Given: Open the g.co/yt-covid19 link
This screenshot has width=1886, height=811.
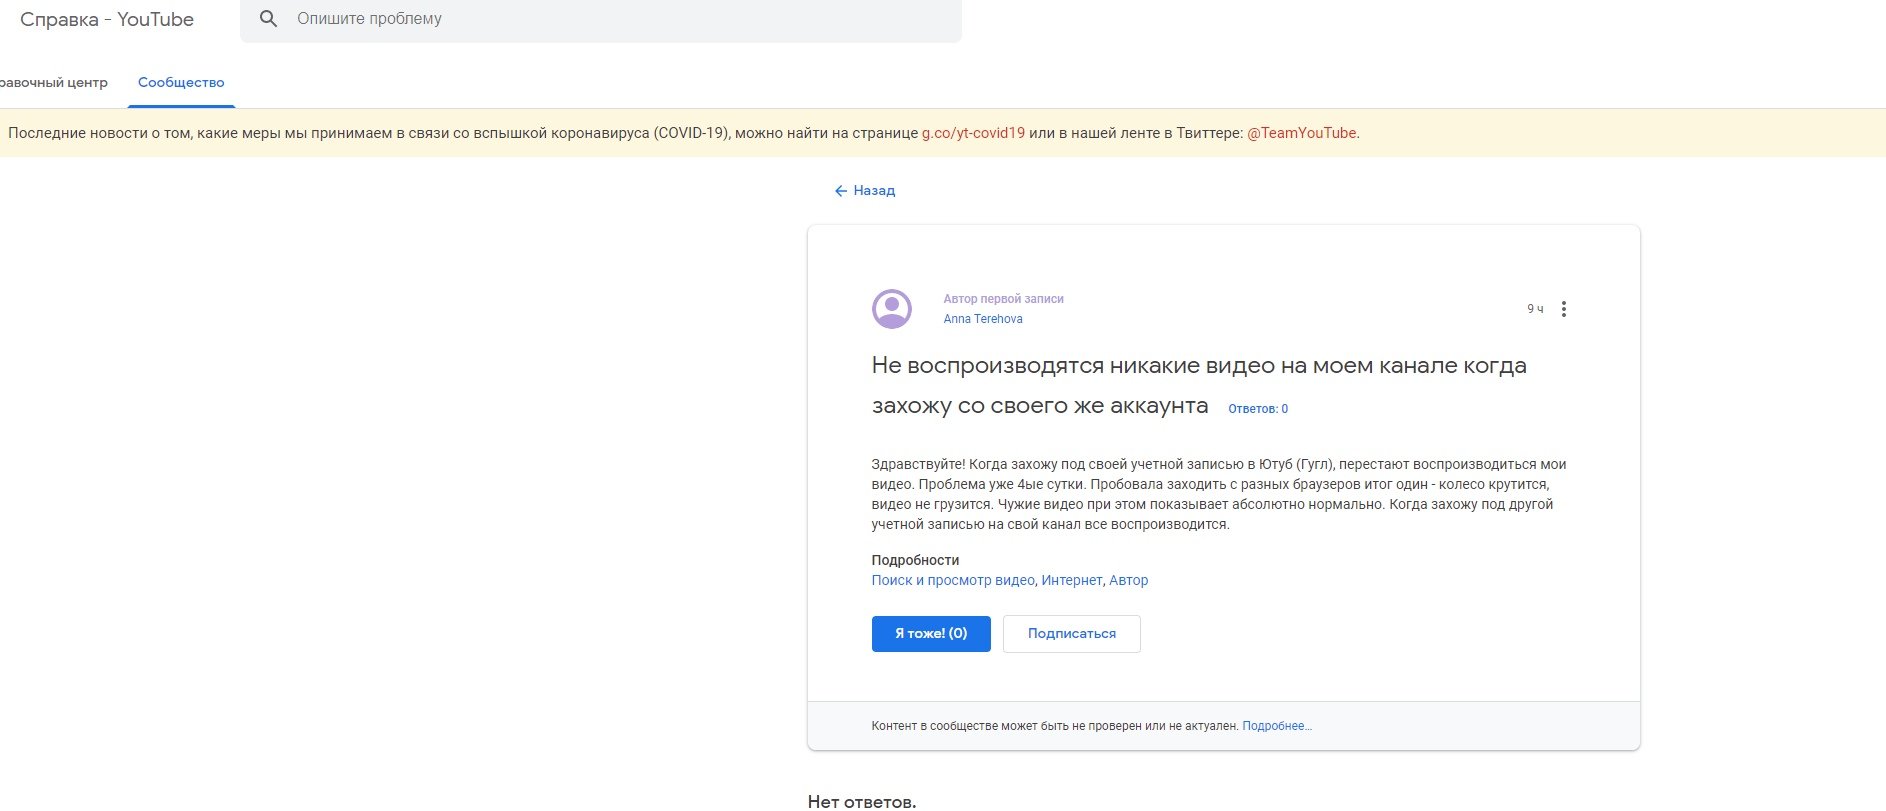Looking at the screenshot, I should (x=973, y=133).
